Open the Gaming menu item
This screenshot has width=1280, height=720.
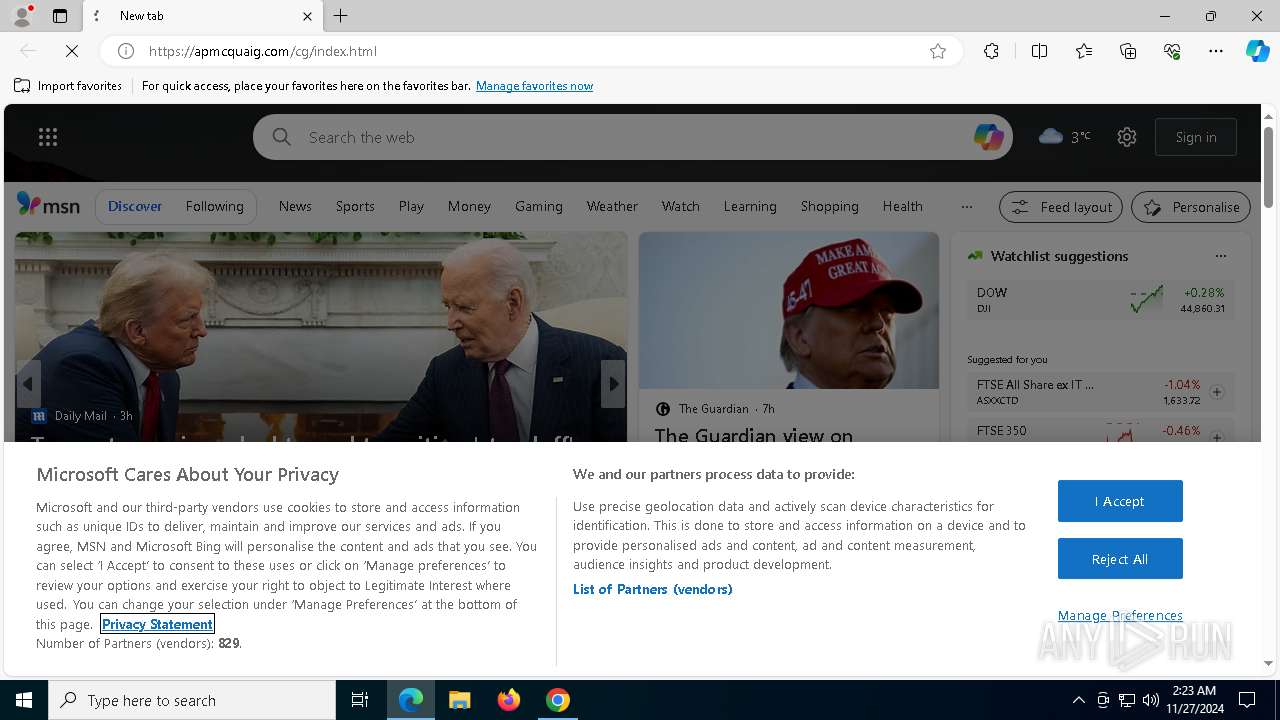click(x=539, y=206)
